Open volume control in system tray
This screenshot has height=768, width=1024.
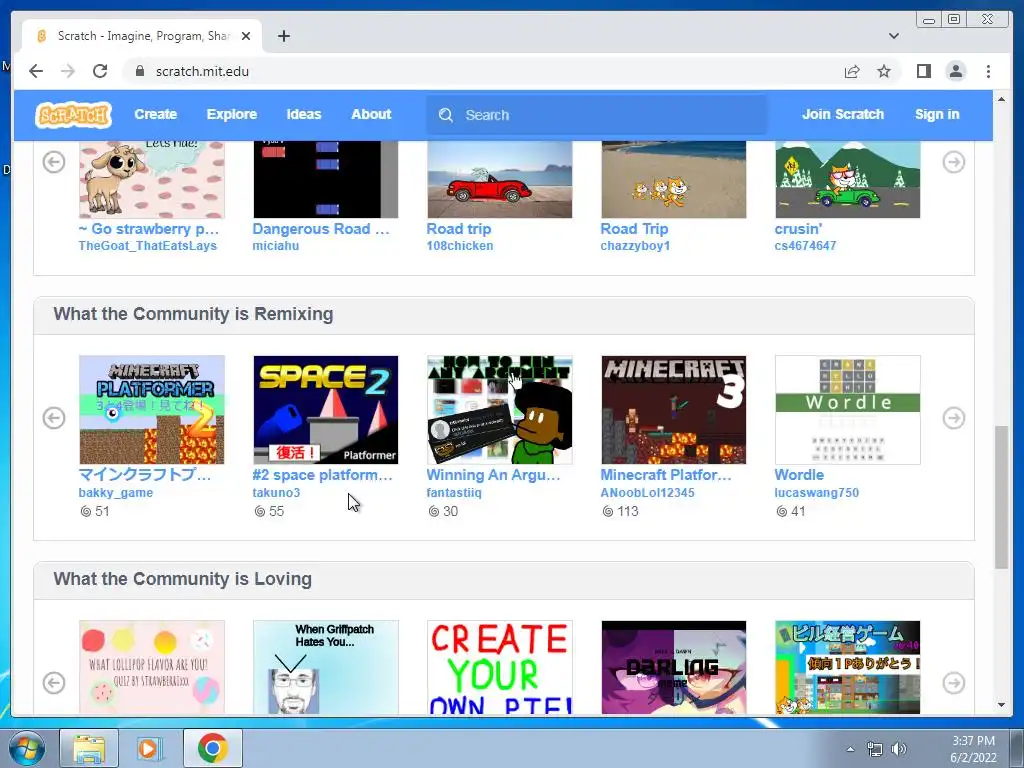pos(899,749)
